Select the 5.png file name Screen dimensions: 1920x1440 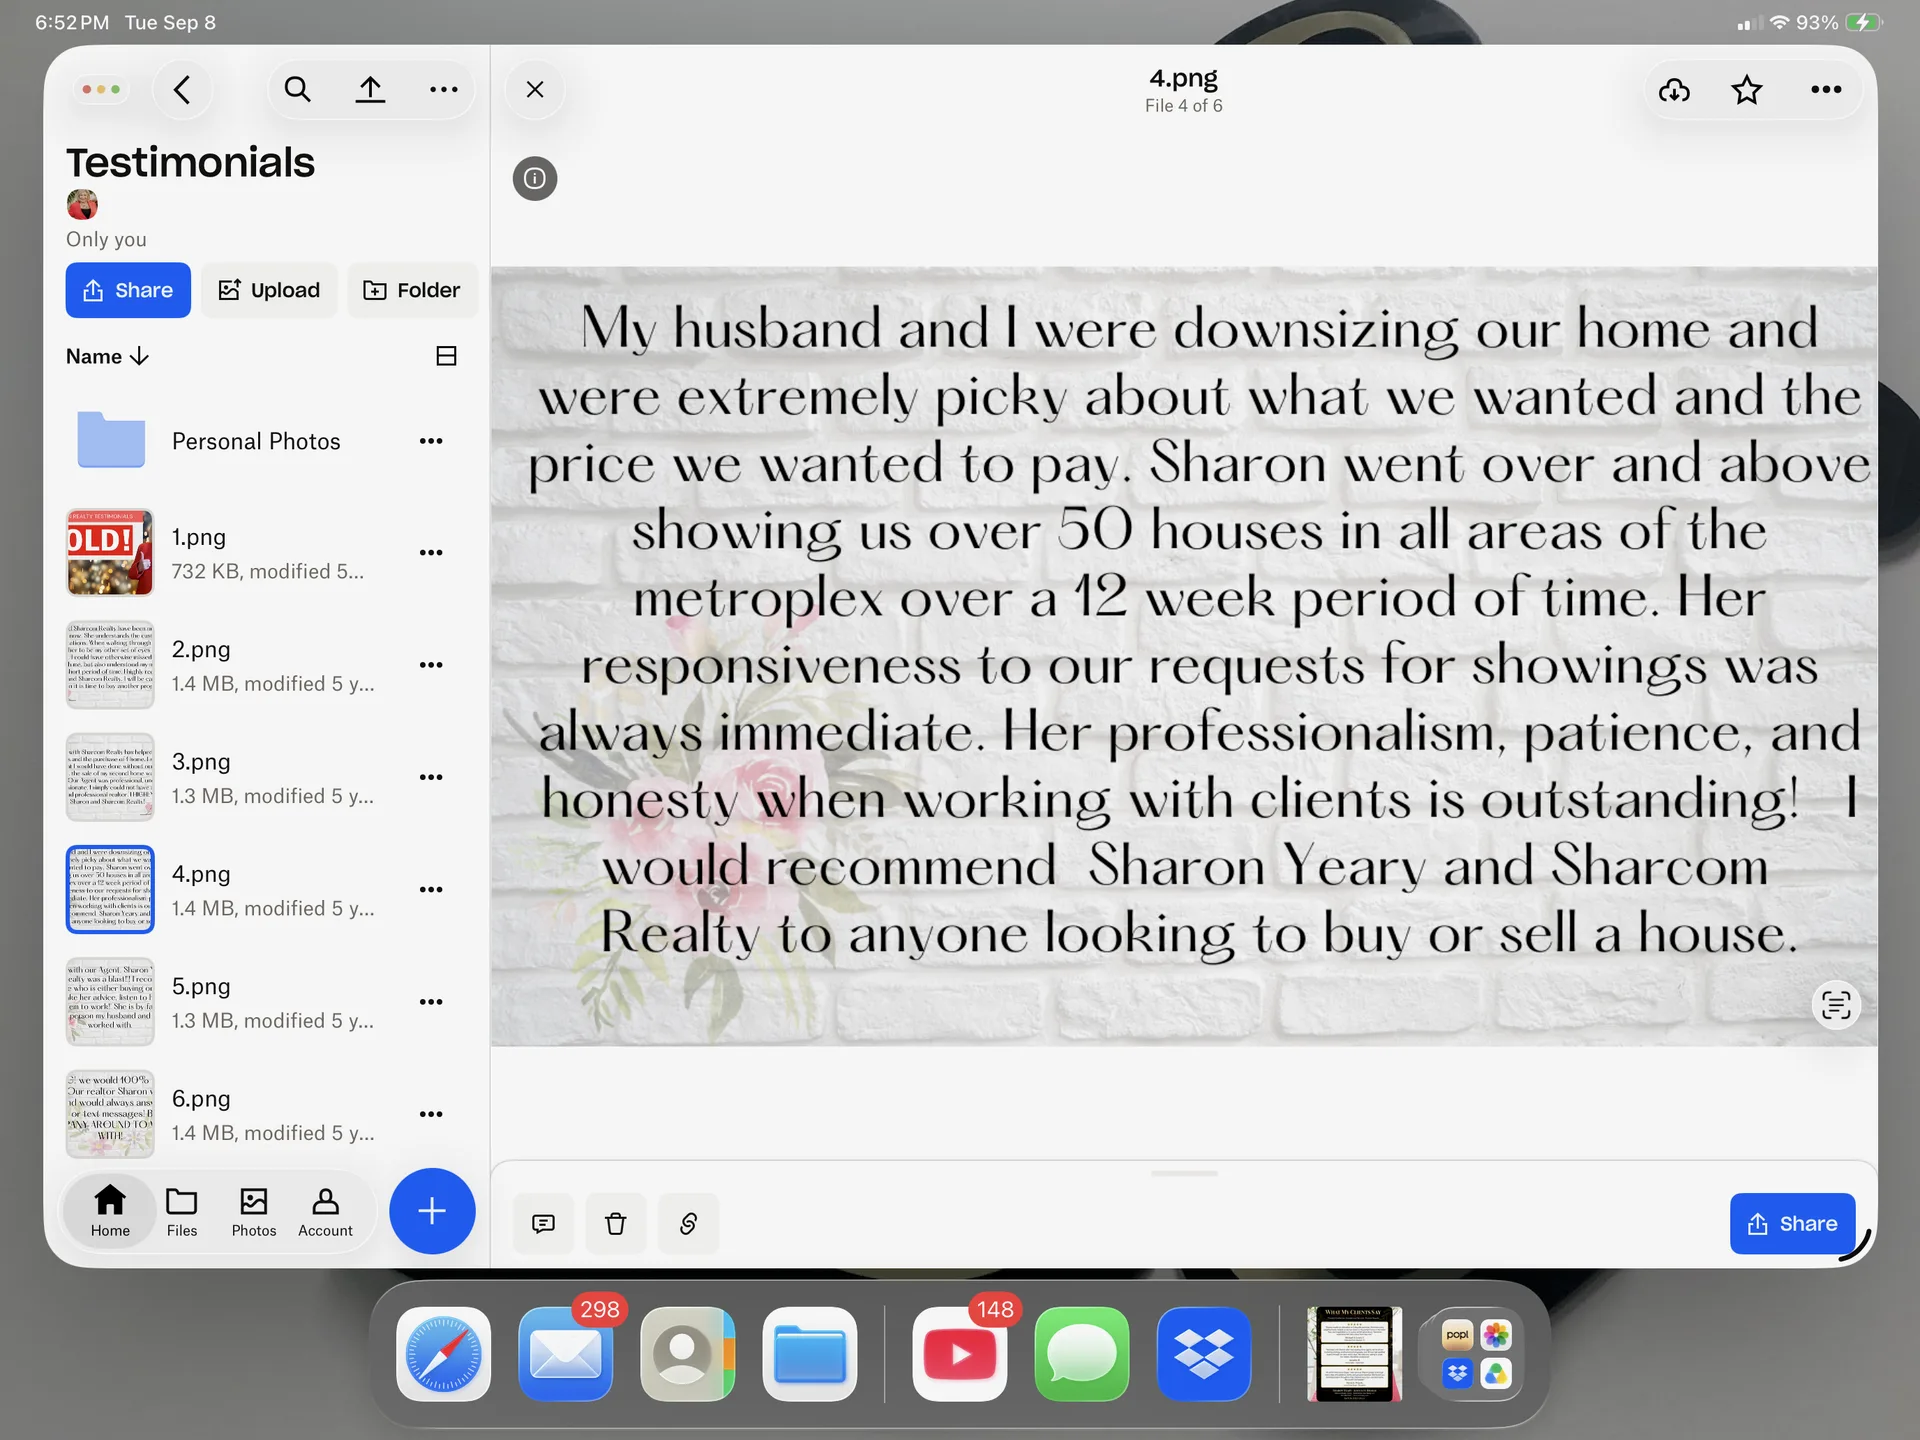coord(201,986)
